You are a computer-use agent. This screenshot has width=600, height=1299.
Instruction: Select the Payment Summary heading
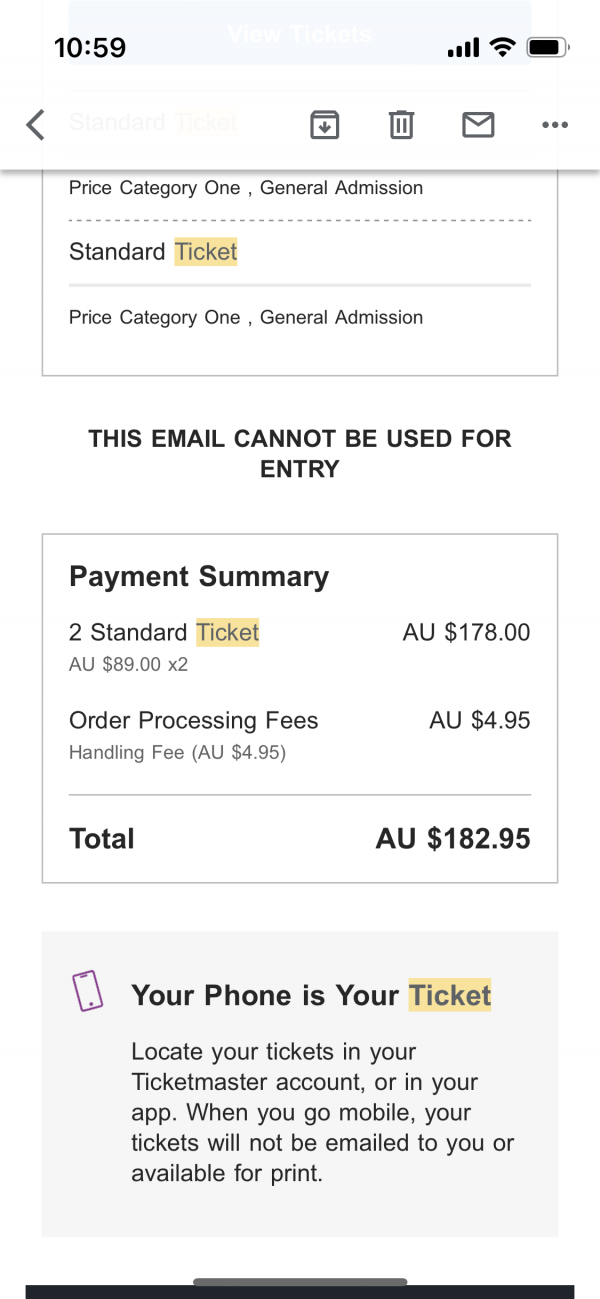point(199,577)
